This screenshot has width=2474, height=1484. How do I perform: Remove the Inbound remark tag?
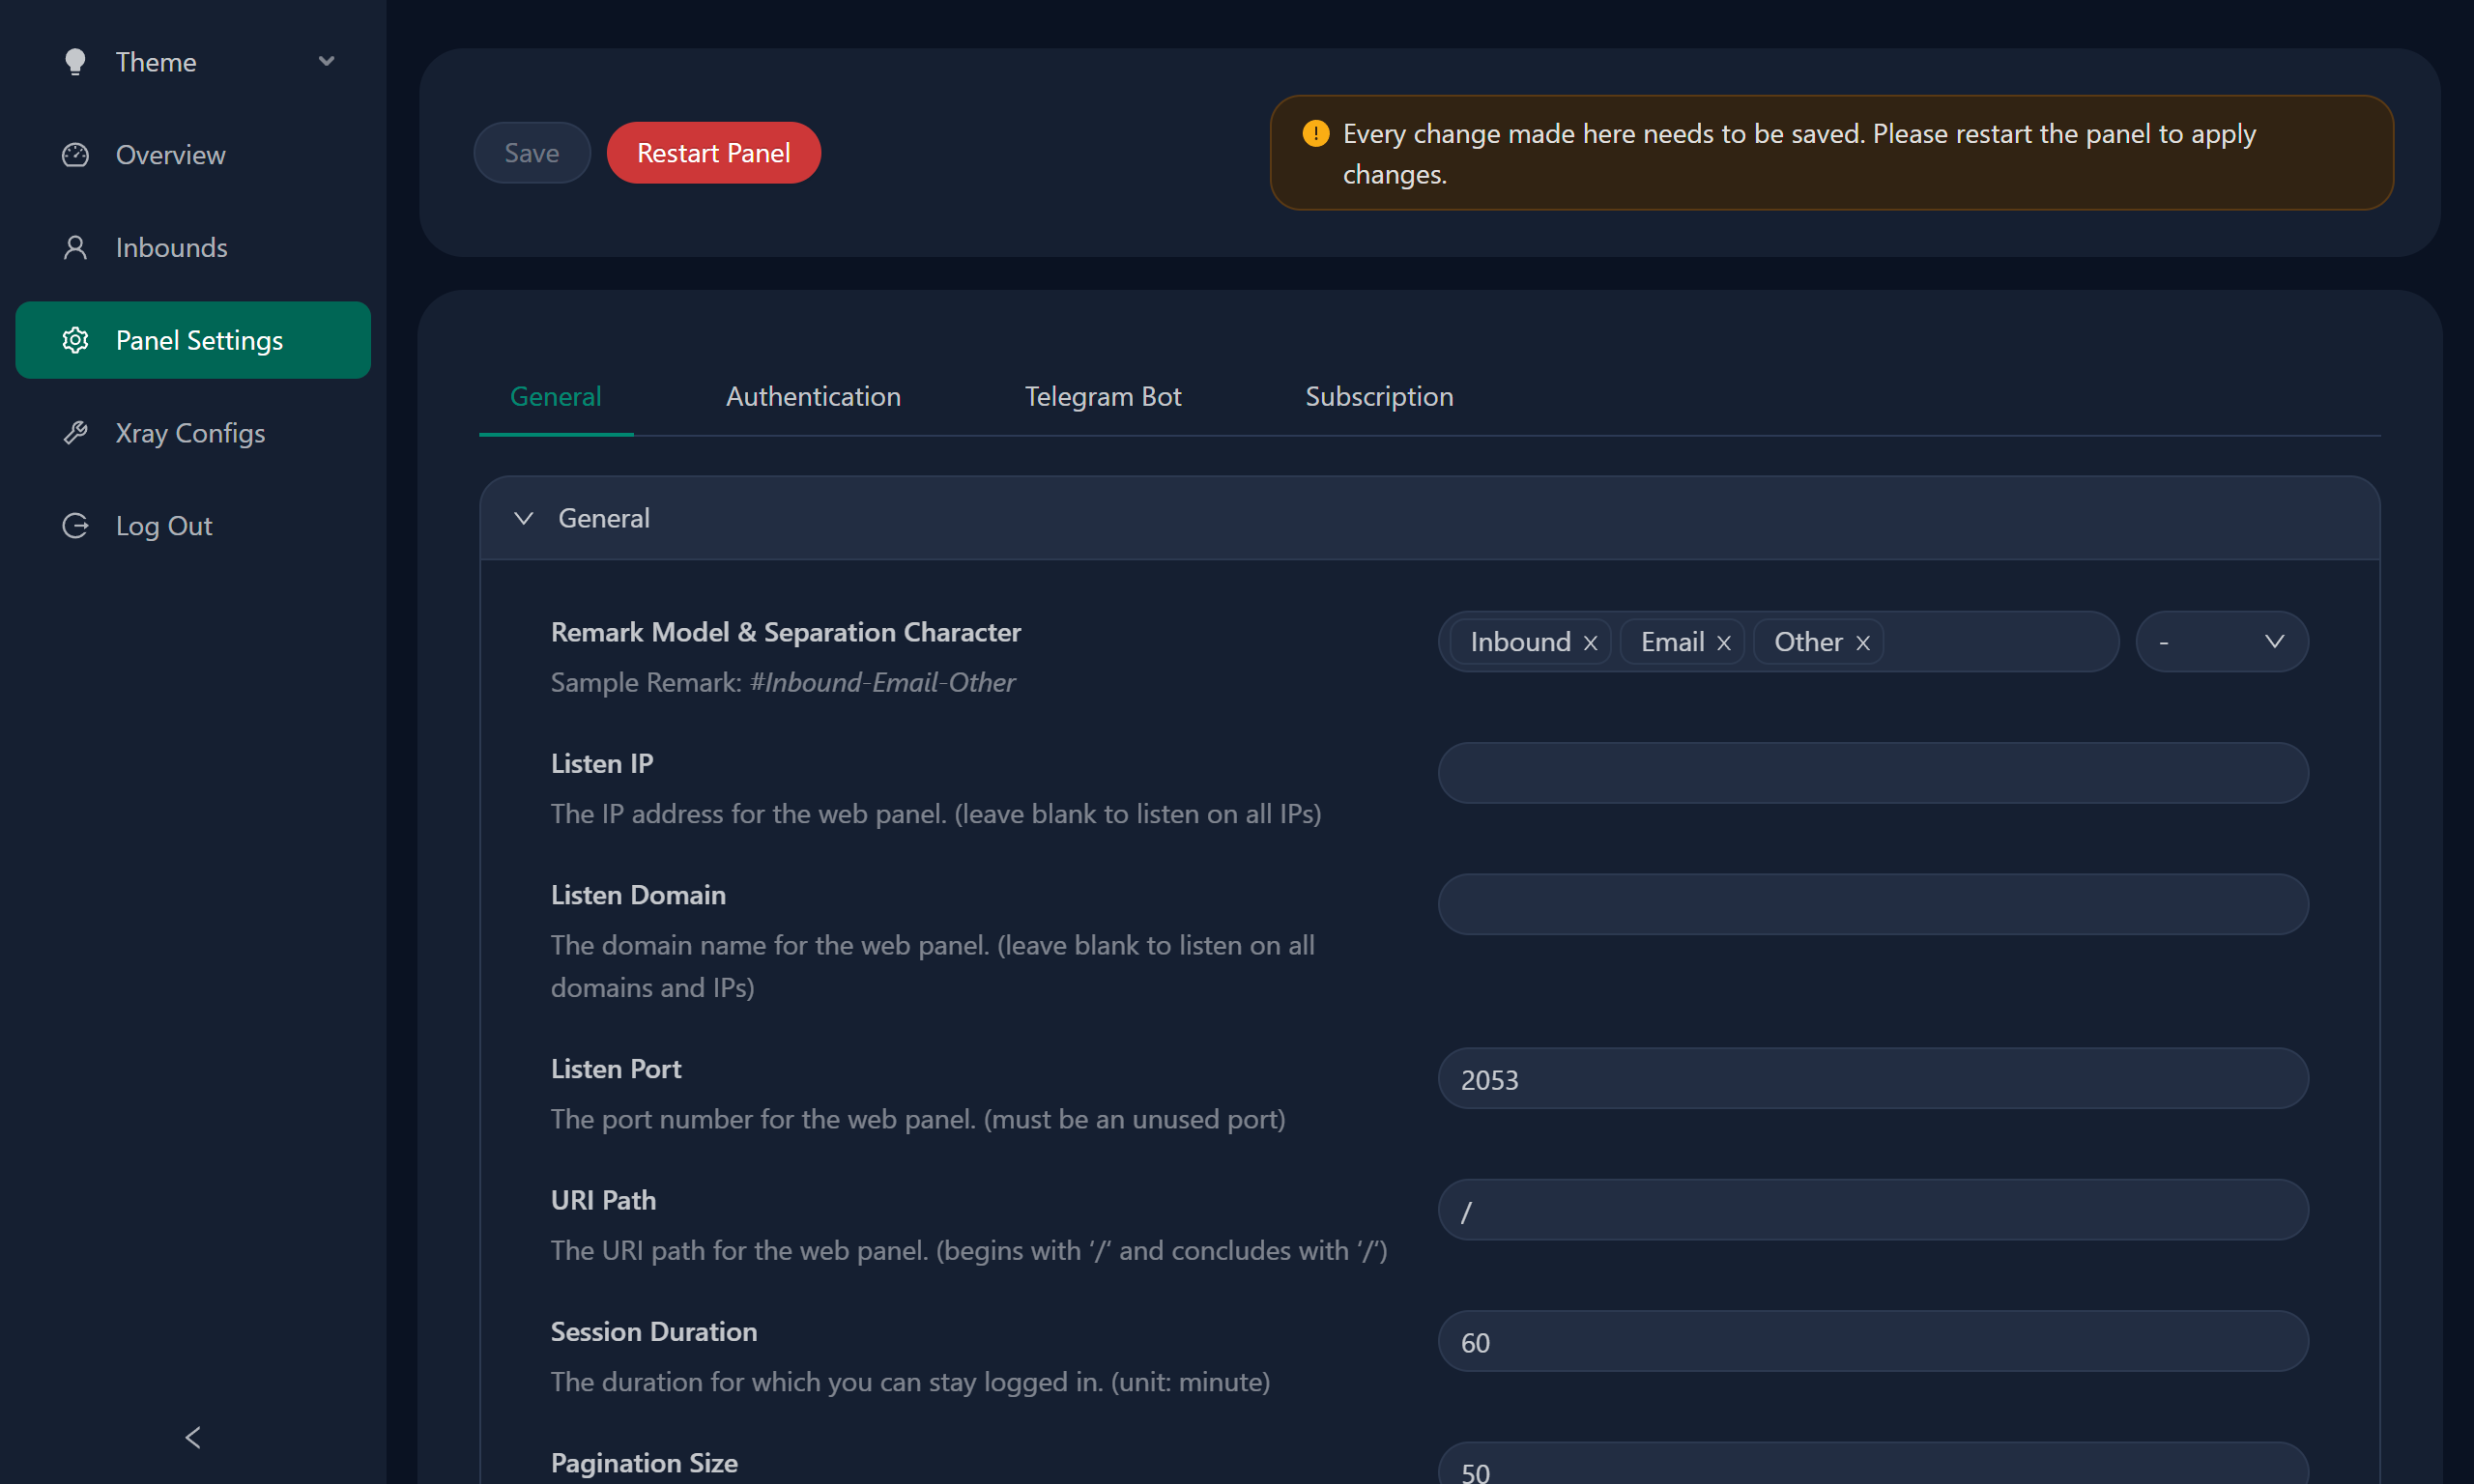[1590, 643]
